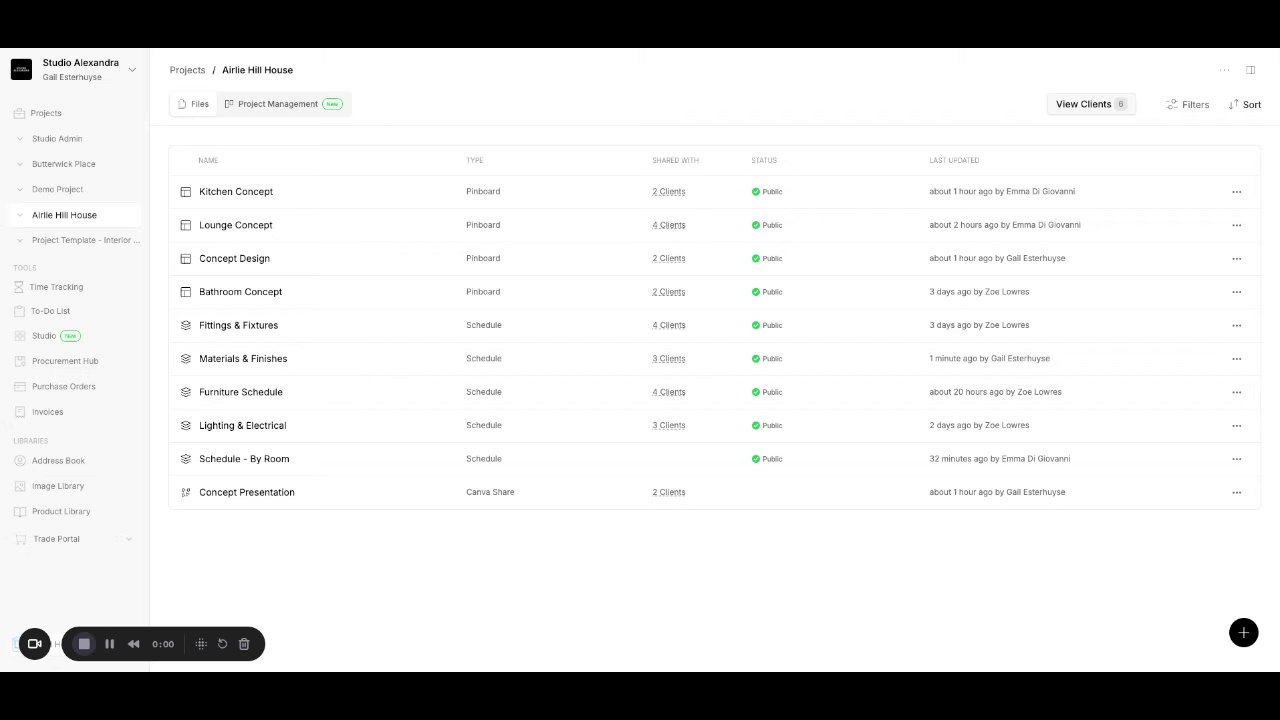Open more options for Kitchen Concept row

coord(1236,192)
